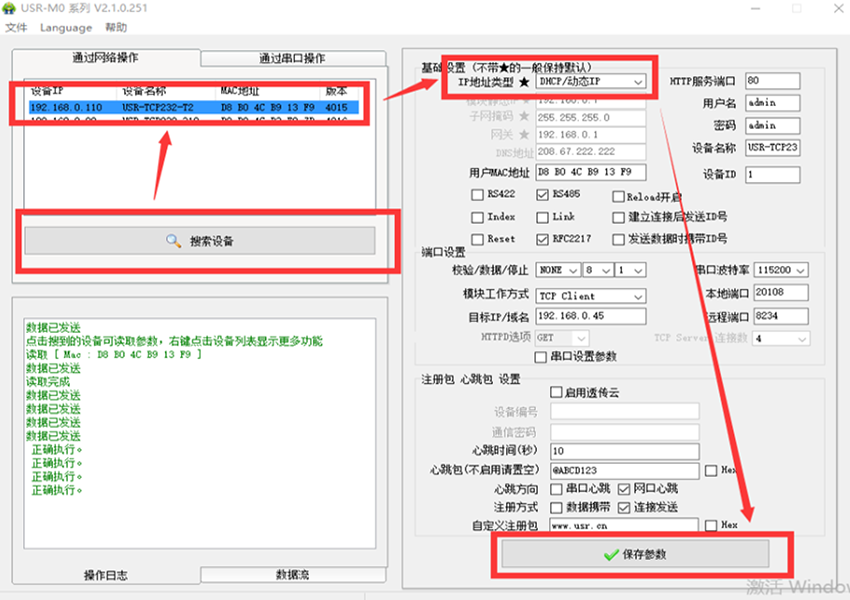Expand the 串口波特率 115200 dropdown
Image resolution: width=850 pixels, height=600 pixels.
pyautogui.click(x=781, y=270)
